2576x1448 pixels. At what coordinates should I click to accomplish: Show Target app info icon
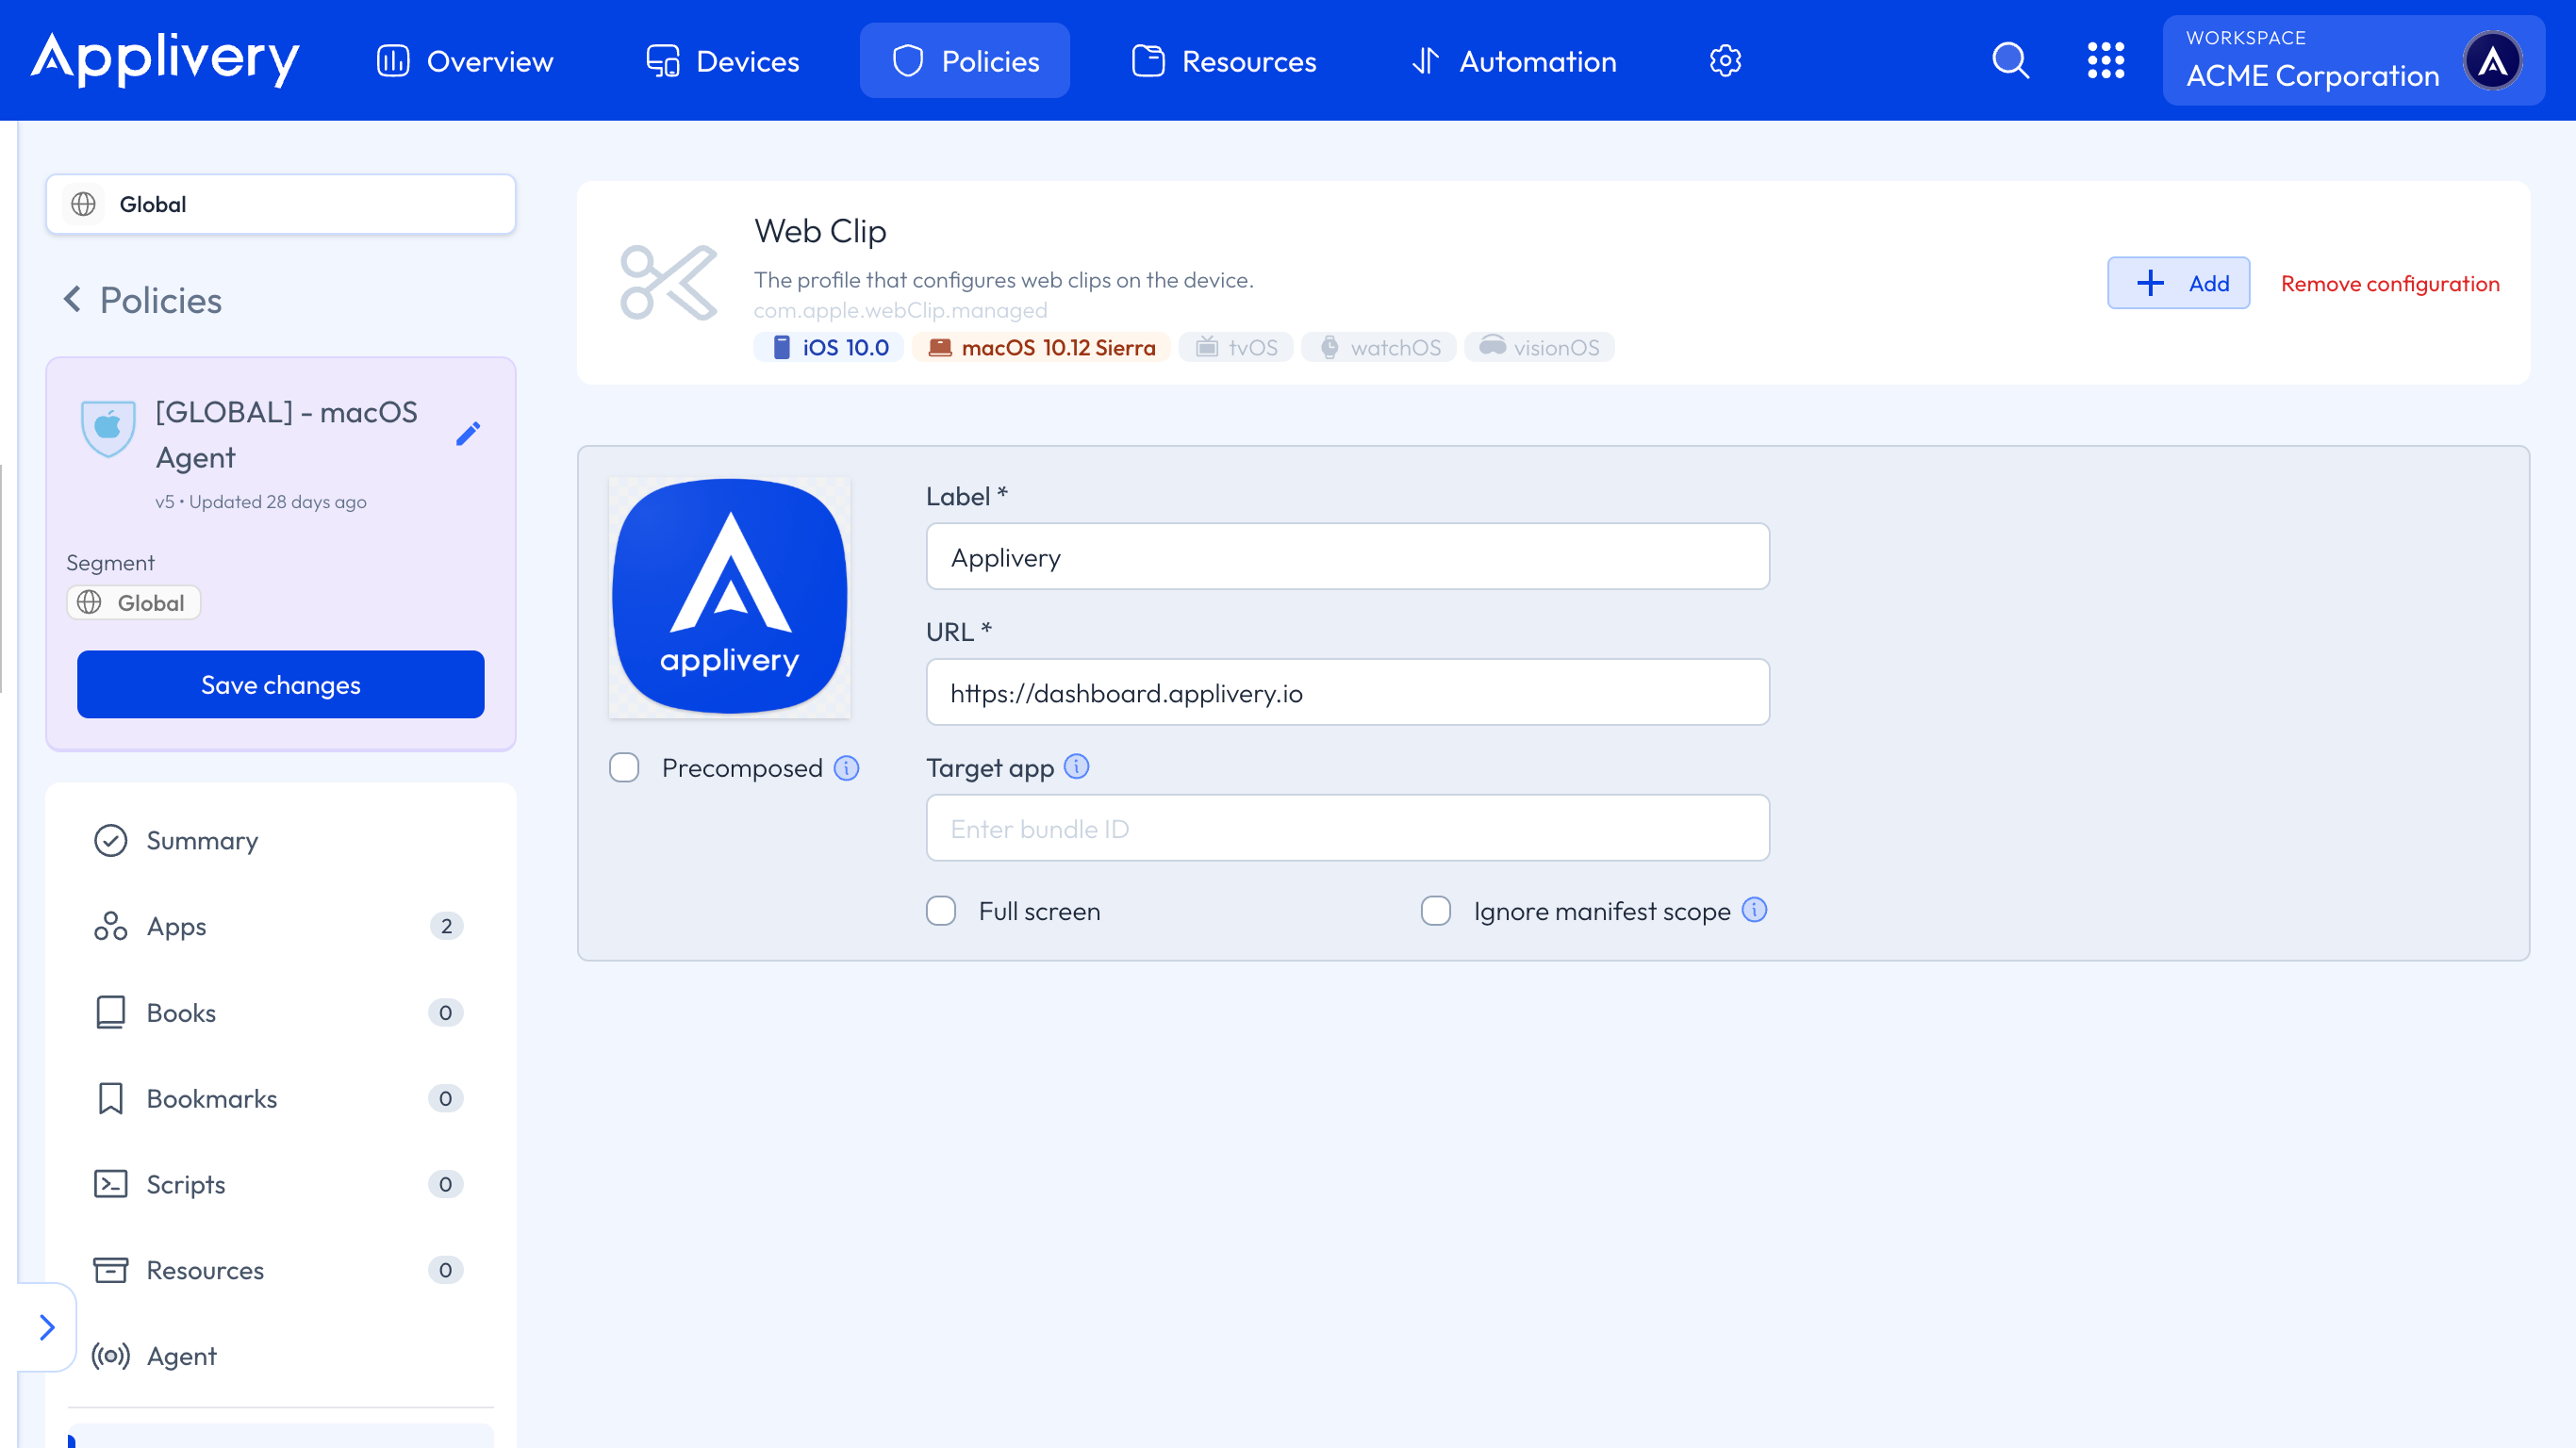[1076, 766]
